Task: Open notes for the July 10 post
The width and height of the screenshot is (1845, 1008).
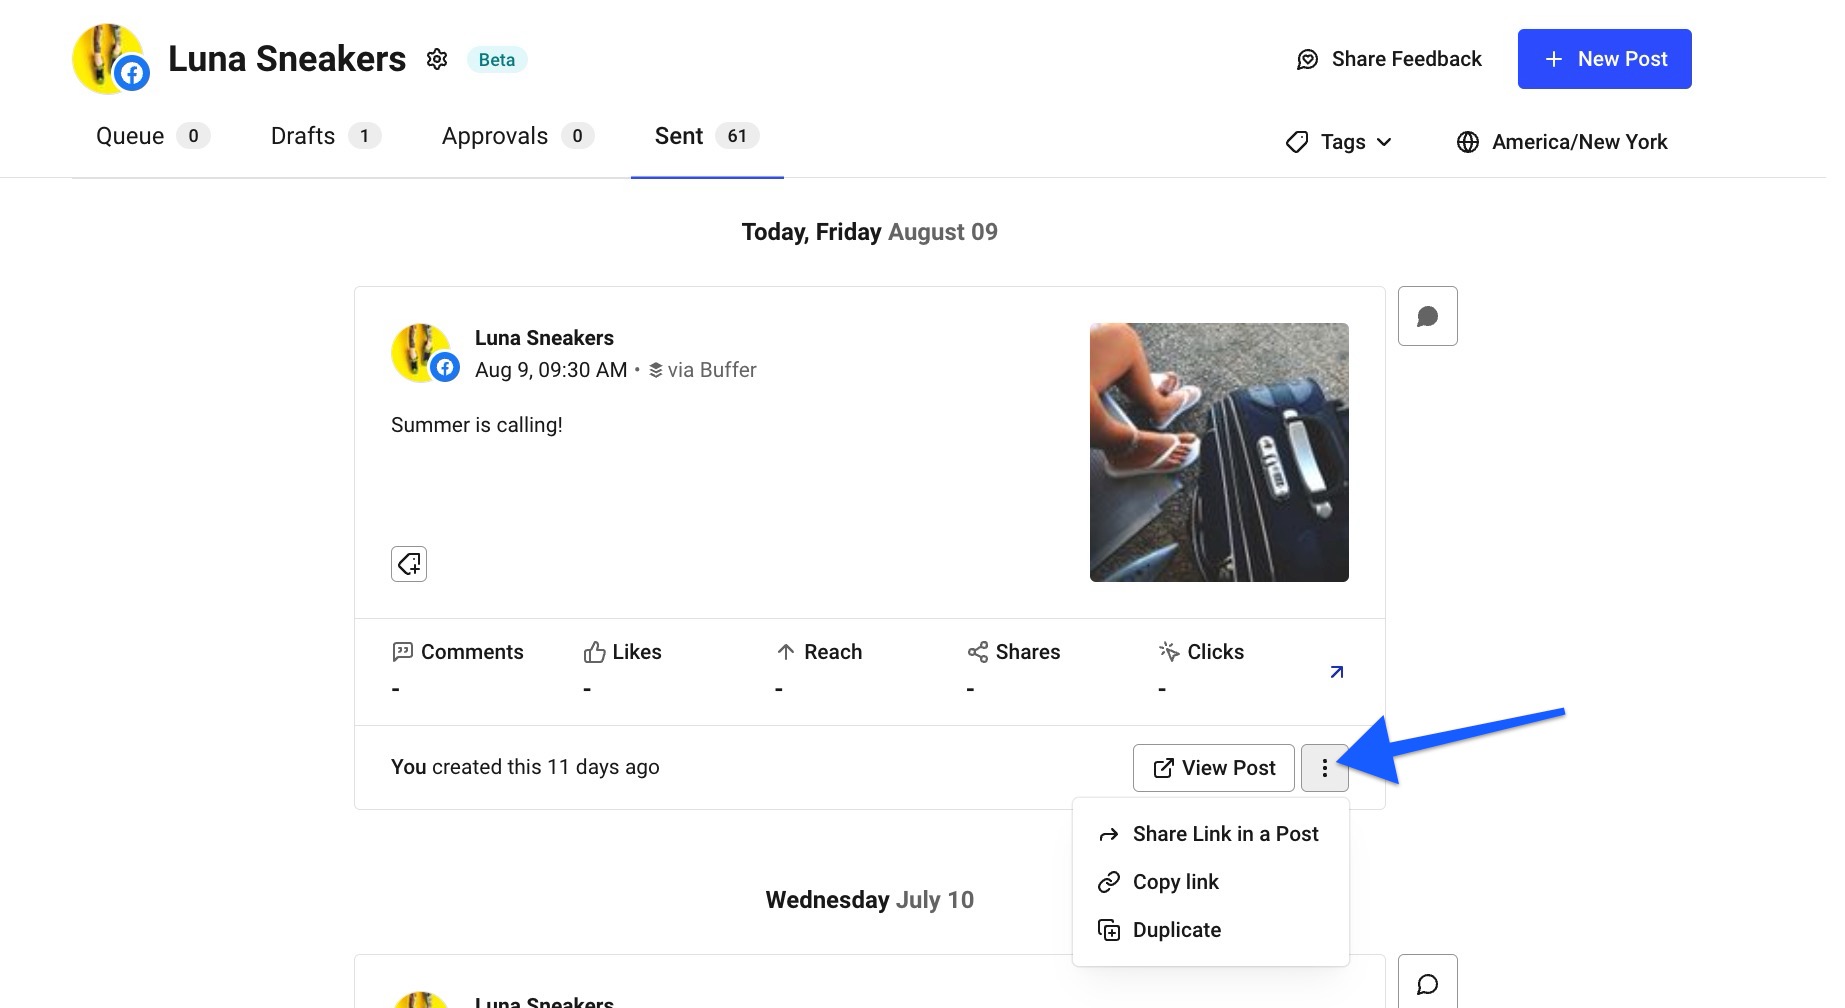Action: pyautogui.click(x=1427, y=982)
